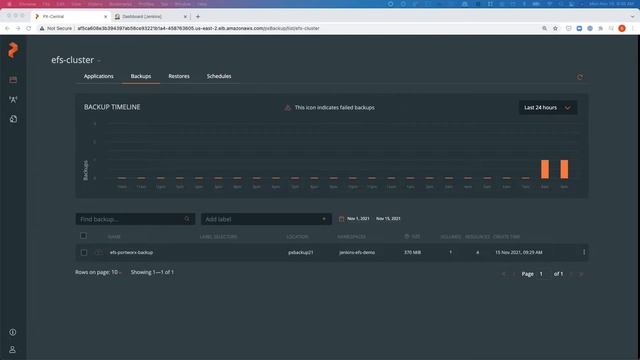Click the Portworx logo in the sidebar
This screenshot has width=640, height=360.
[13, 50]
